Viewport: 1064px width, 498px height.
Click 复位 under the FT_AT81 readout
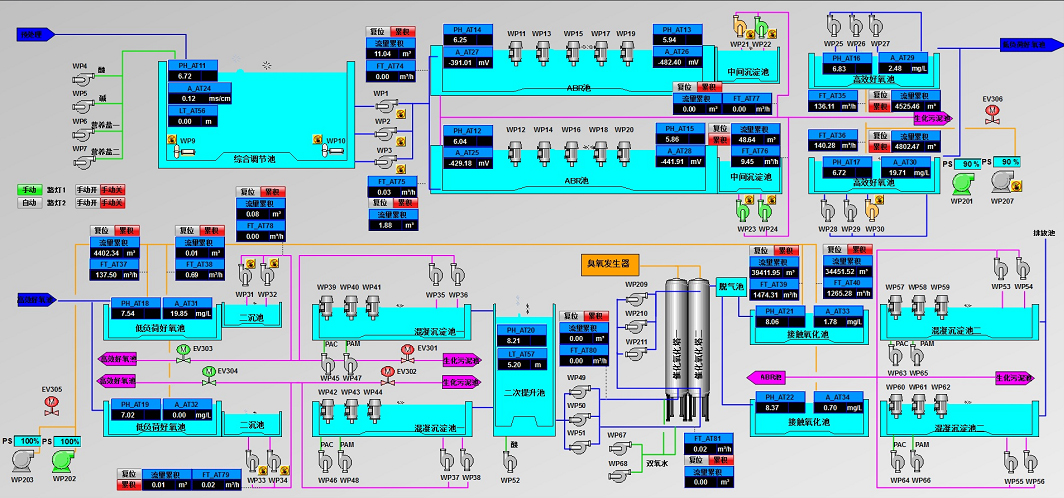[x=696, y=459]
